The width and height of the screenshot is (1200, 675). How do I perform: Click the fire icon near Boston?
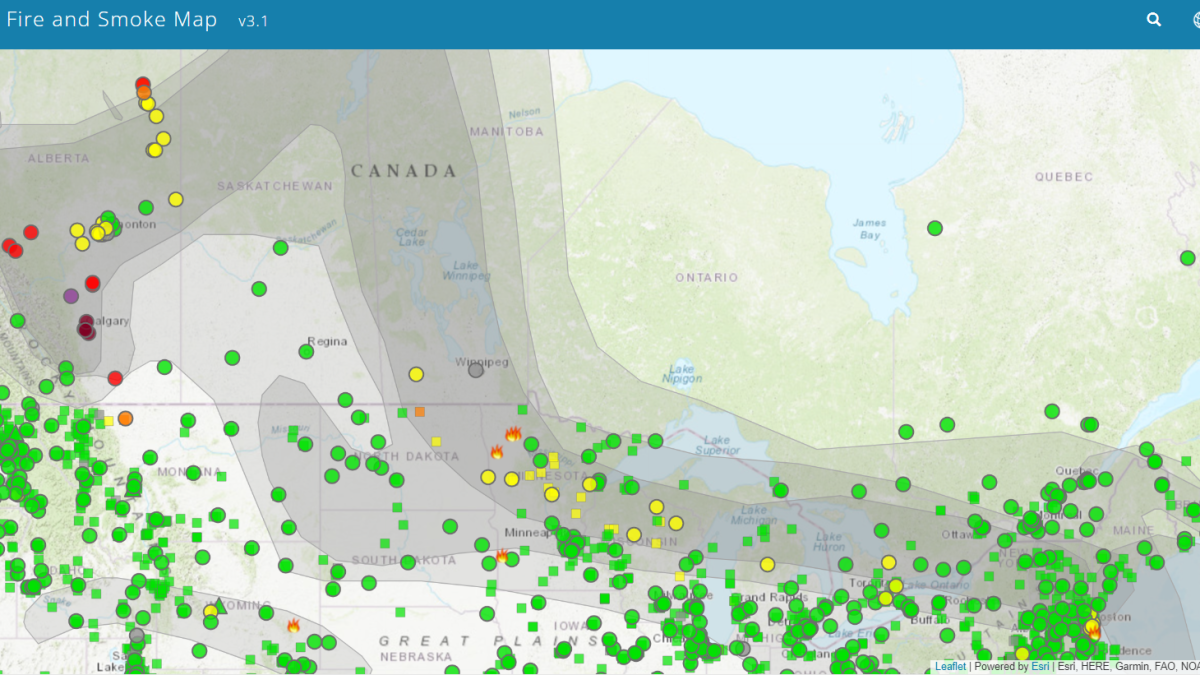click(1094, 633)
